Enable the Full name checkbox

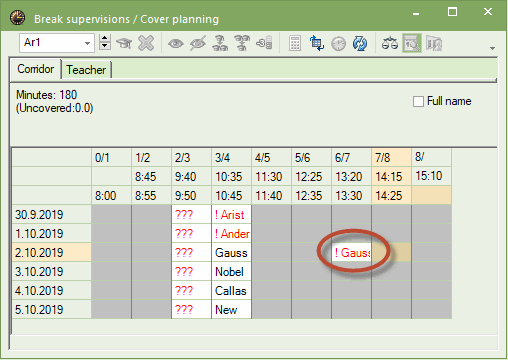point(418,101)
